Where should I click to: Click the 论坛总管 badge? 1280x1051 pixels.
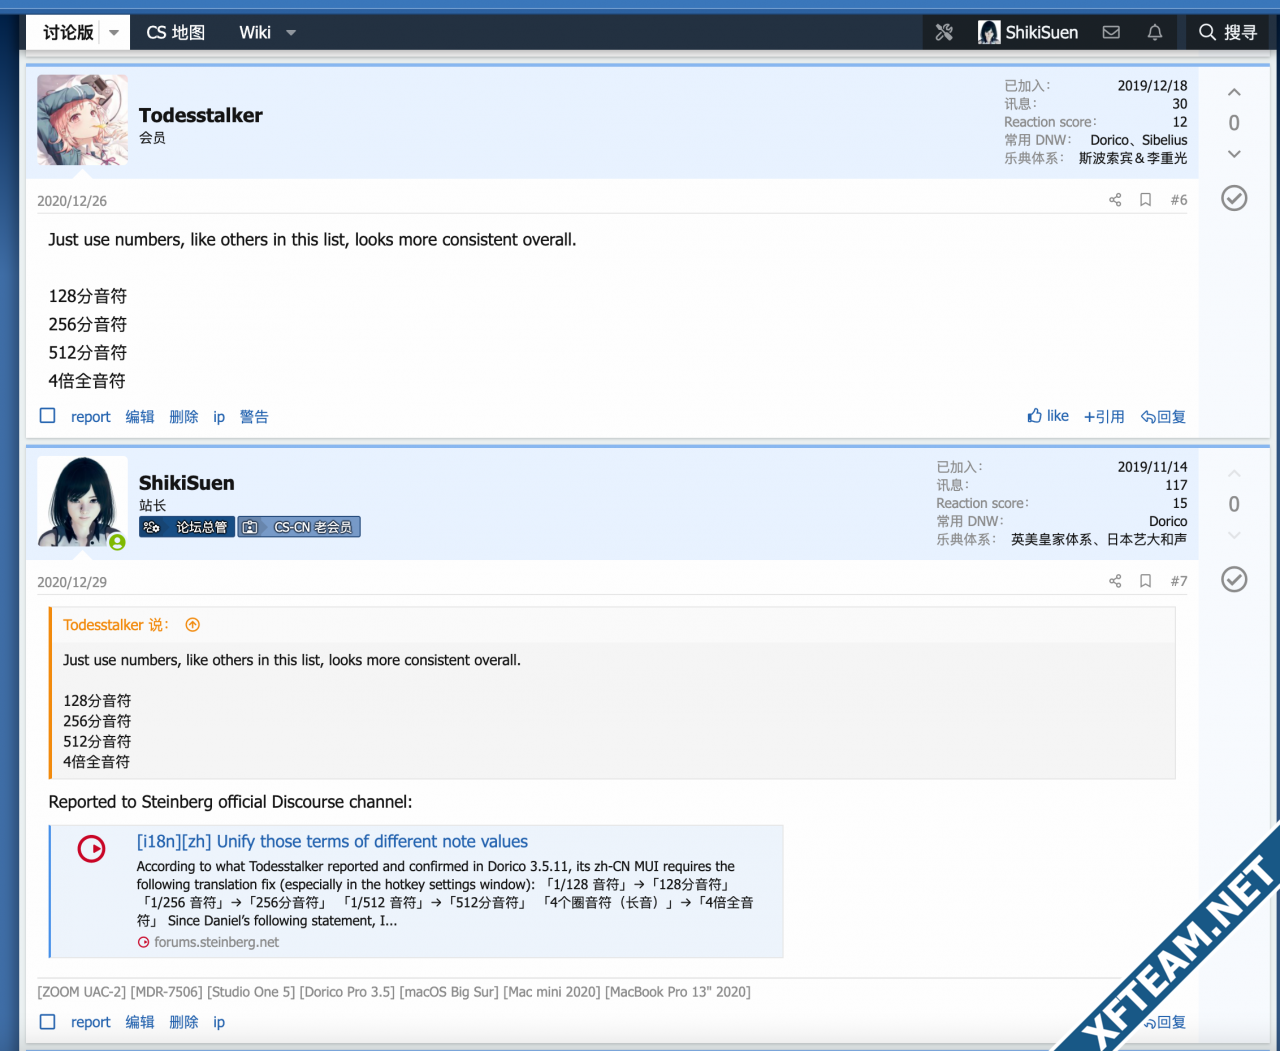coord(187,527)
